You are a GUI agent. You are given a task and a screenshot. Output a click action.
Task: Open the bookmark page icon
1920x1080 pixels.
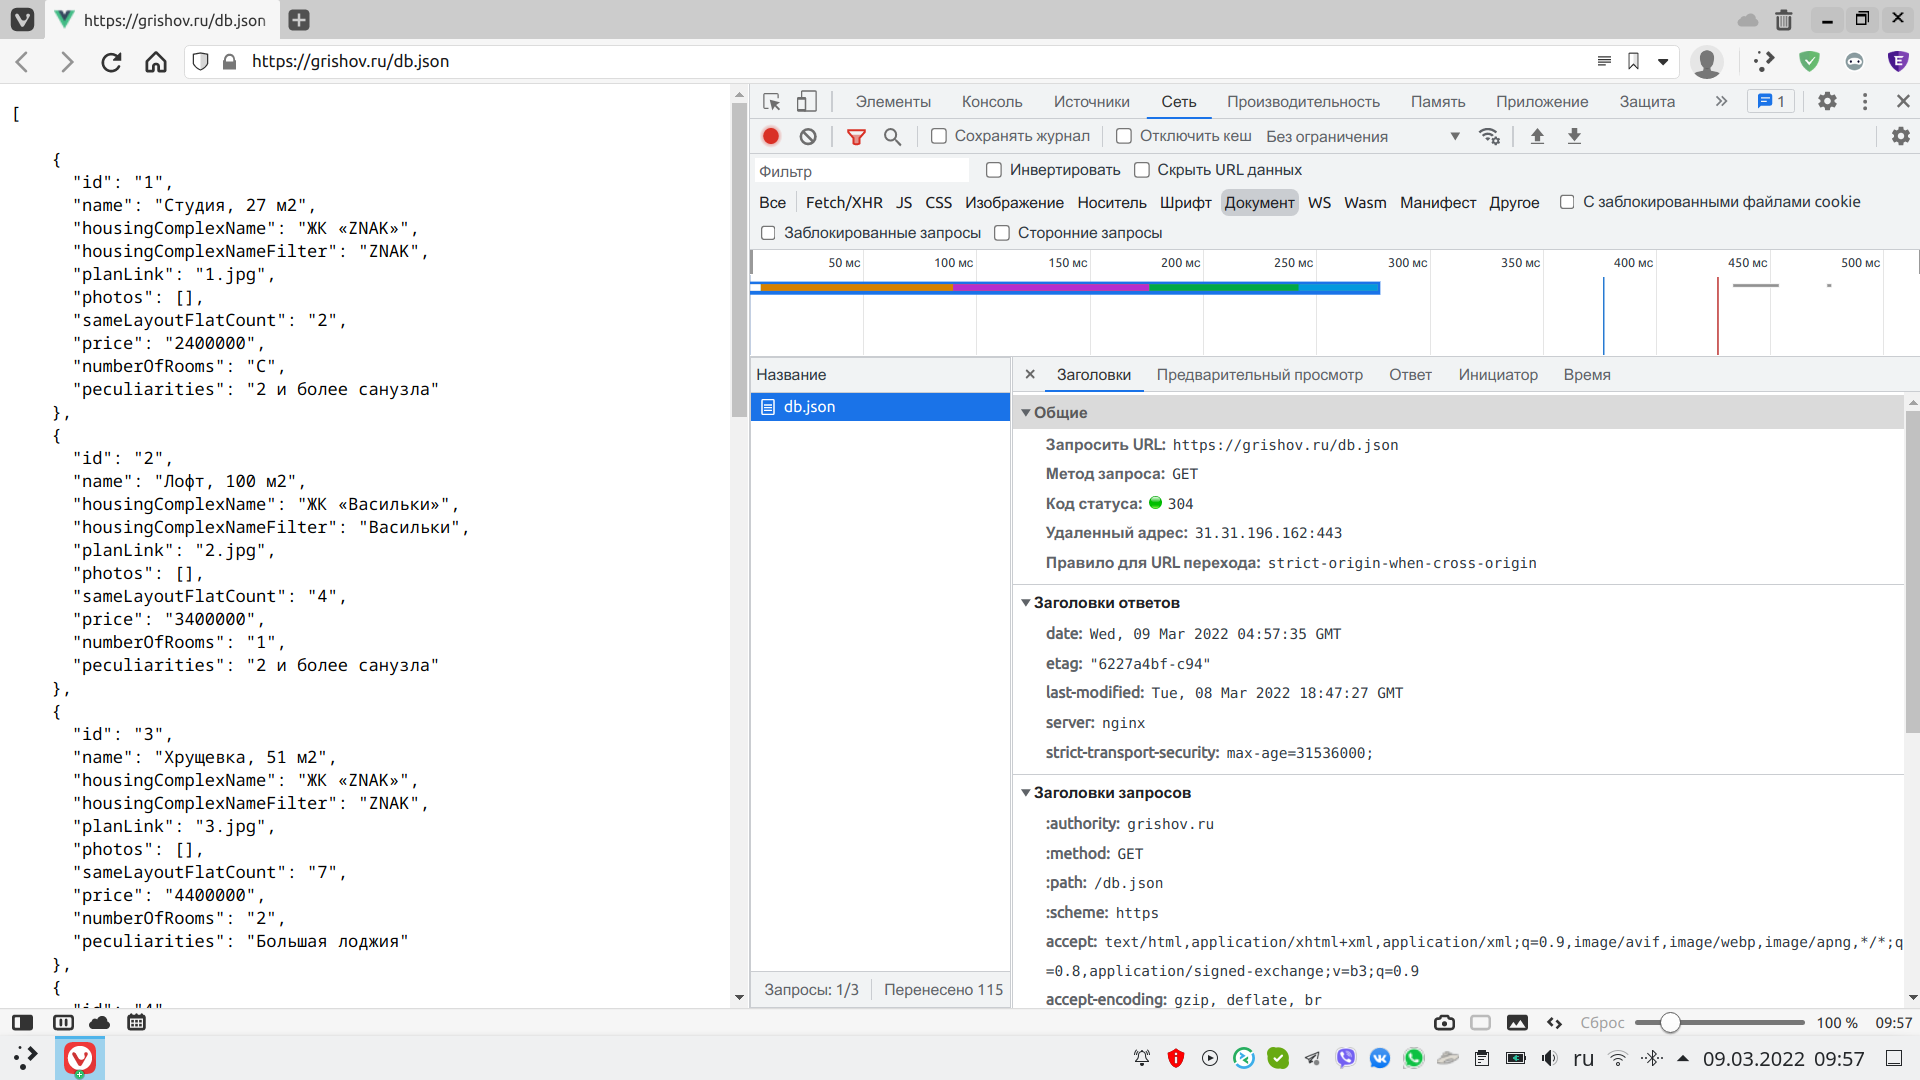(1633, 61)
